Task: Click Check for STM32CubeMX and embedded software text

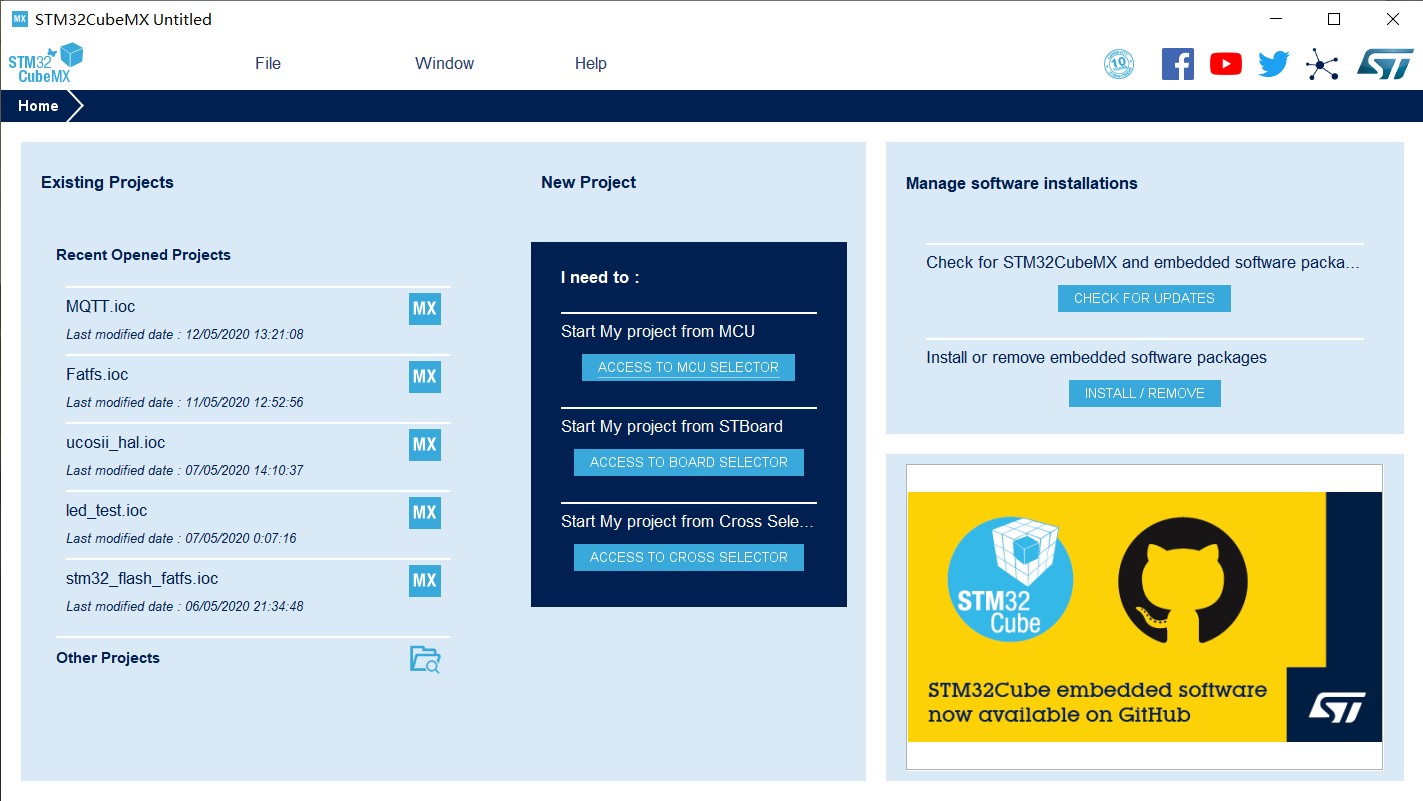Action: coord(1143,263)
